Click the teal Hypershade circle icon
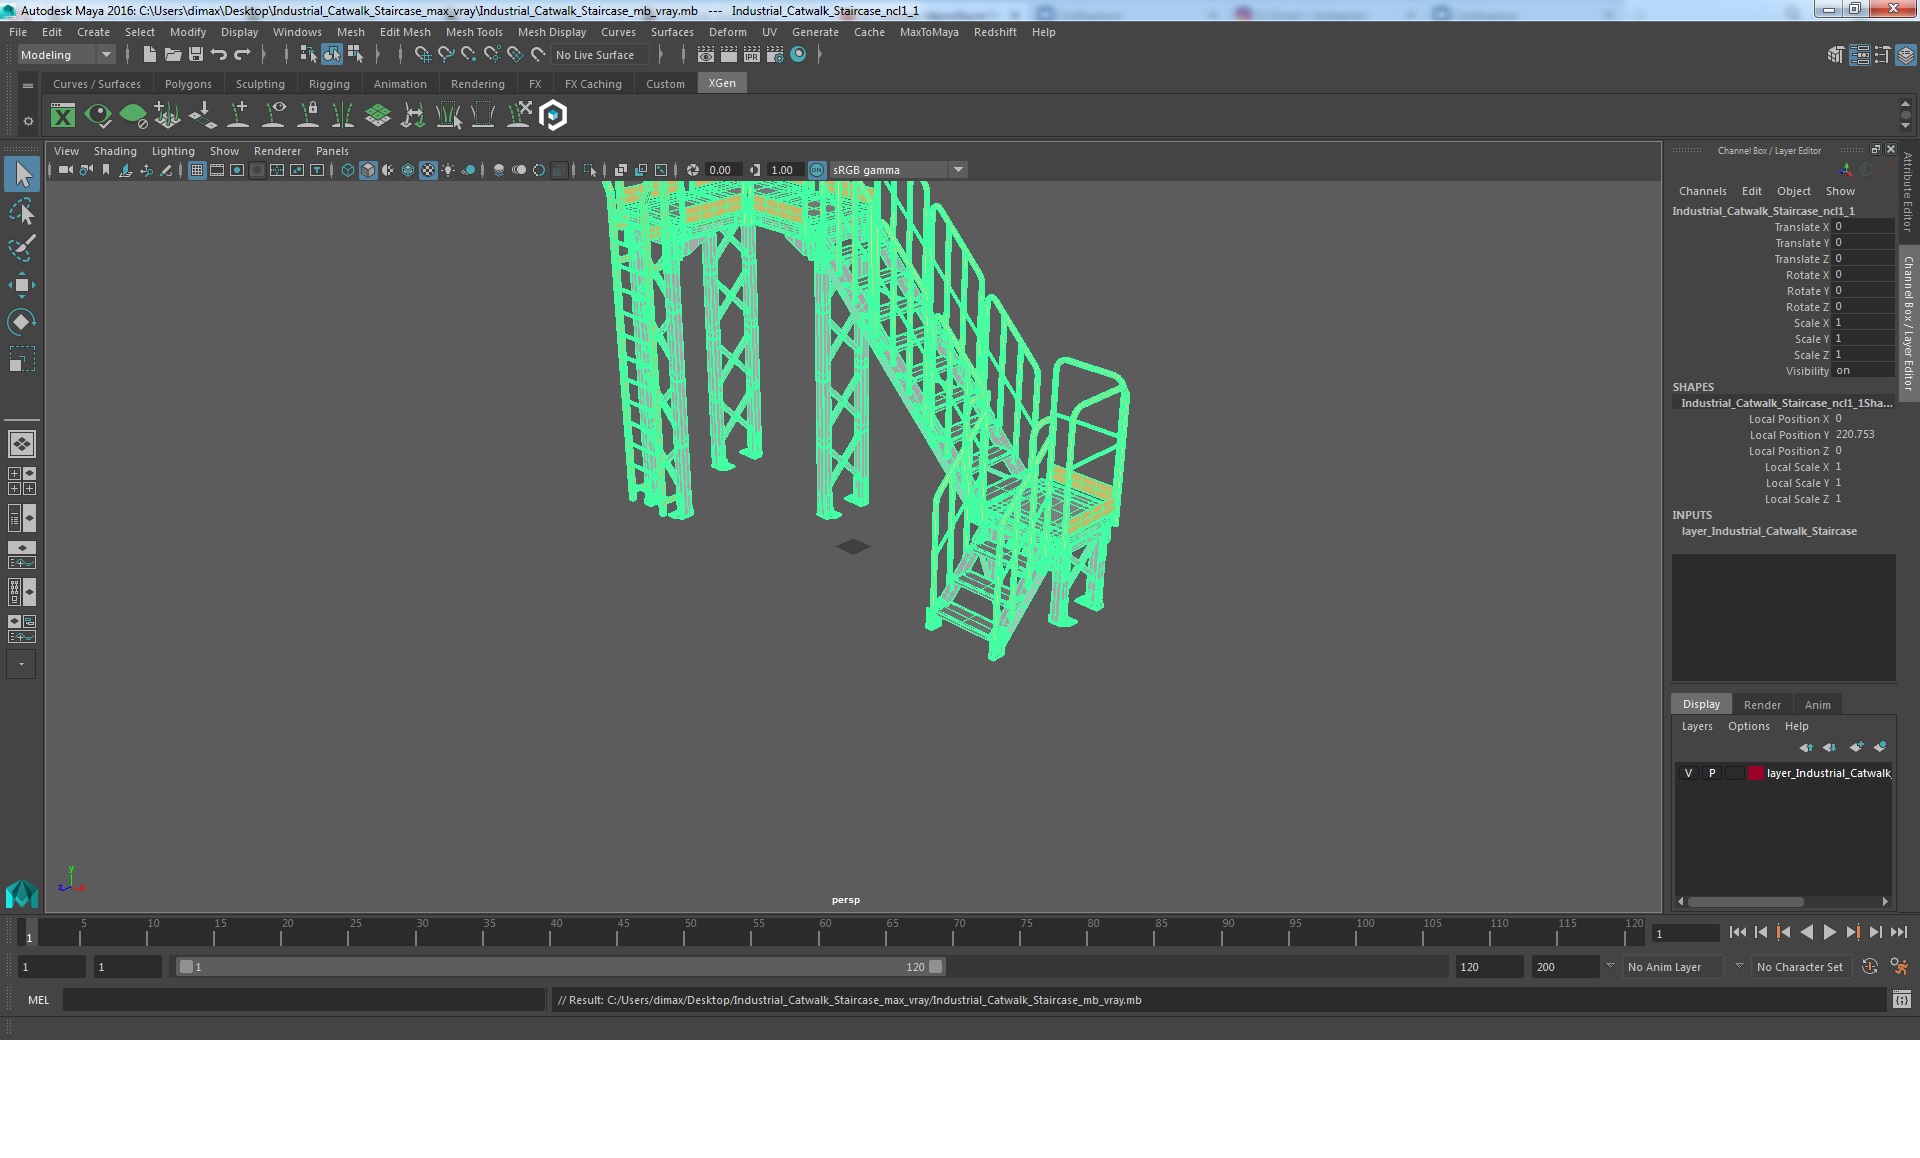This screenshot has width=1920, height=1158. coord(798,55)
